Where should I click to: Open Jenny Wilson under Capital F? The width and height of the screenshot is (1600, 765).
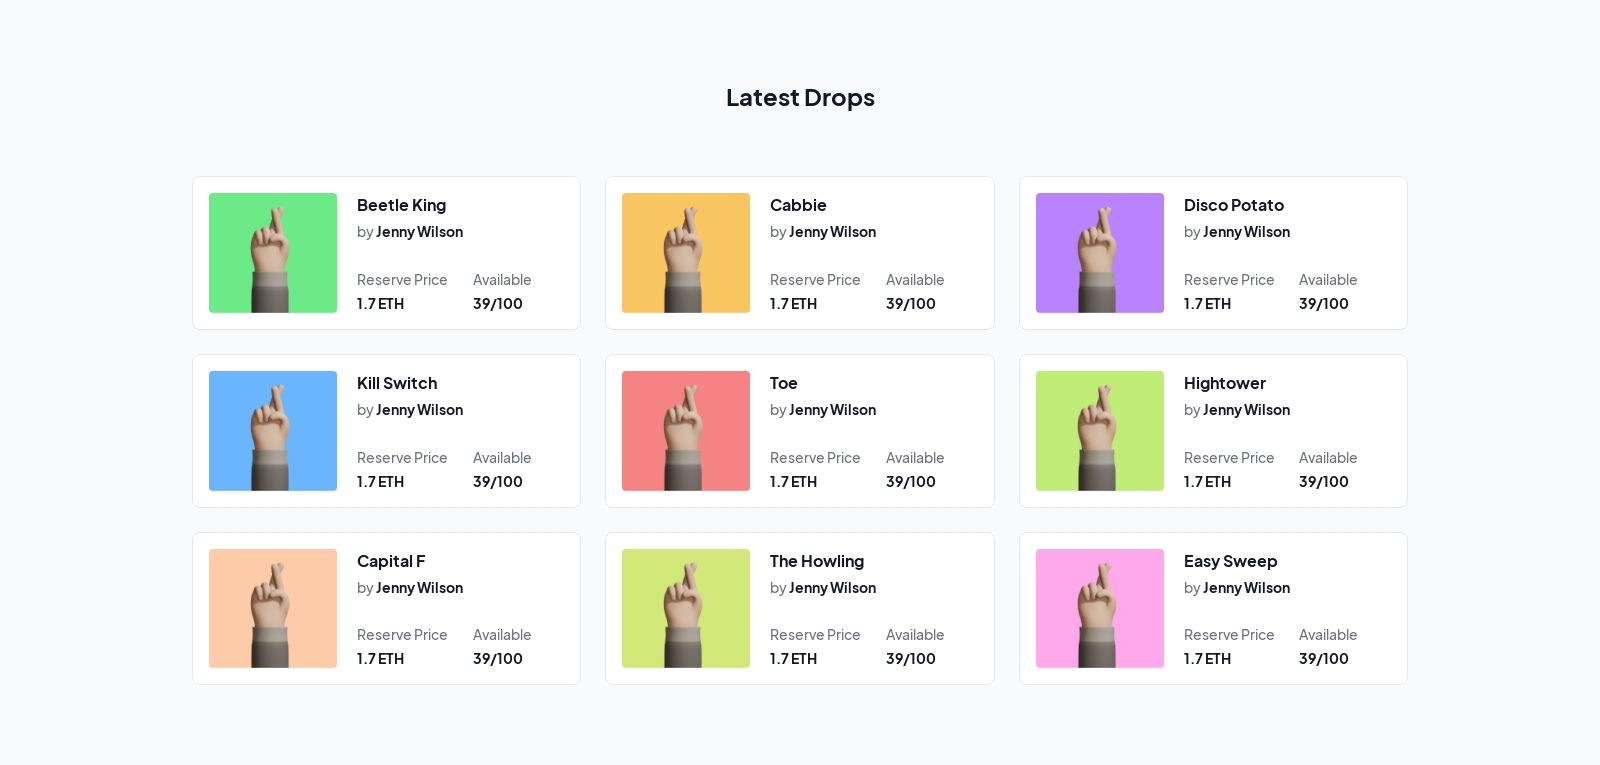click(420, 588)
